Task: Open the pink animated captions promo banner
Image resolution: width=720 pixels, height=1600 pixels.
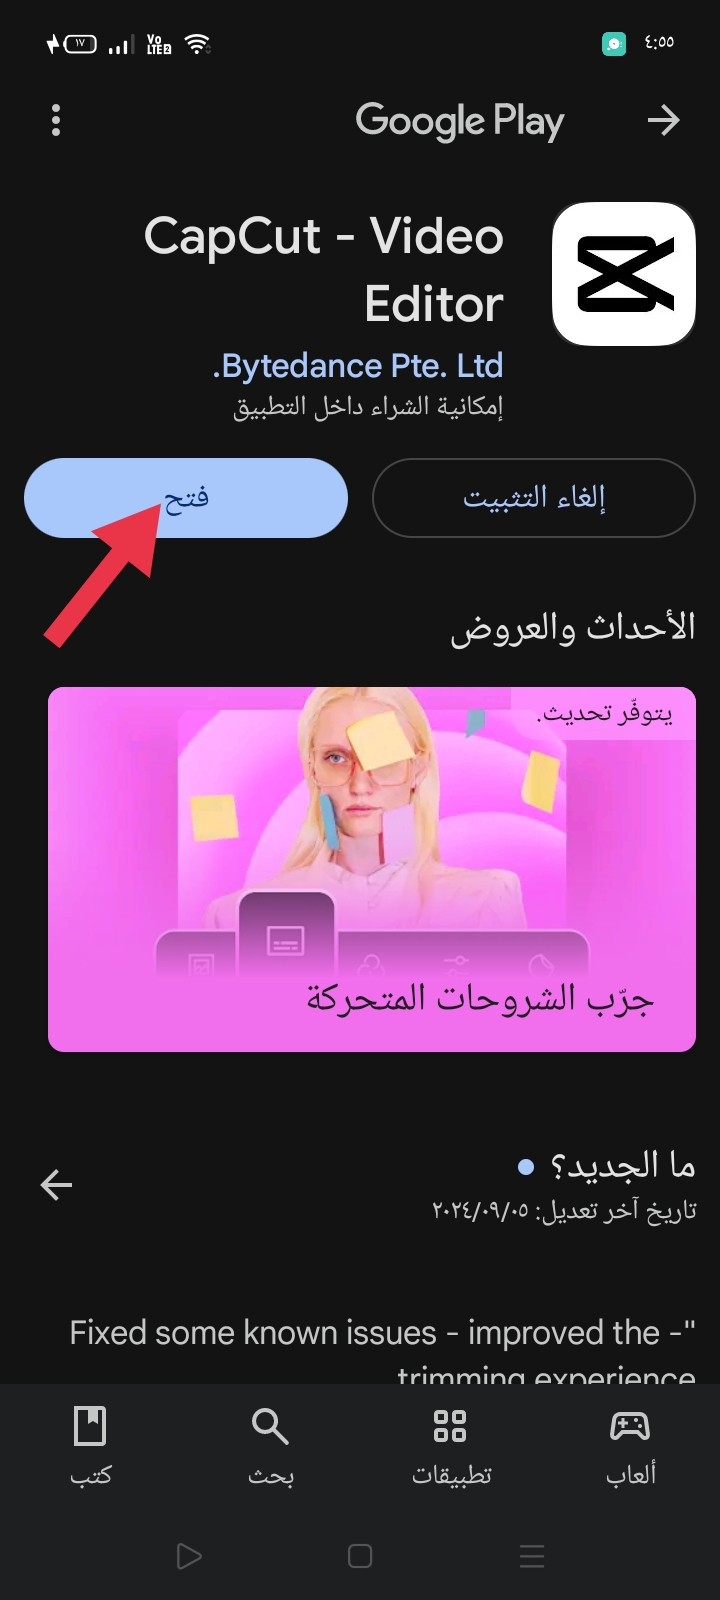Action: tap(372, 869)
